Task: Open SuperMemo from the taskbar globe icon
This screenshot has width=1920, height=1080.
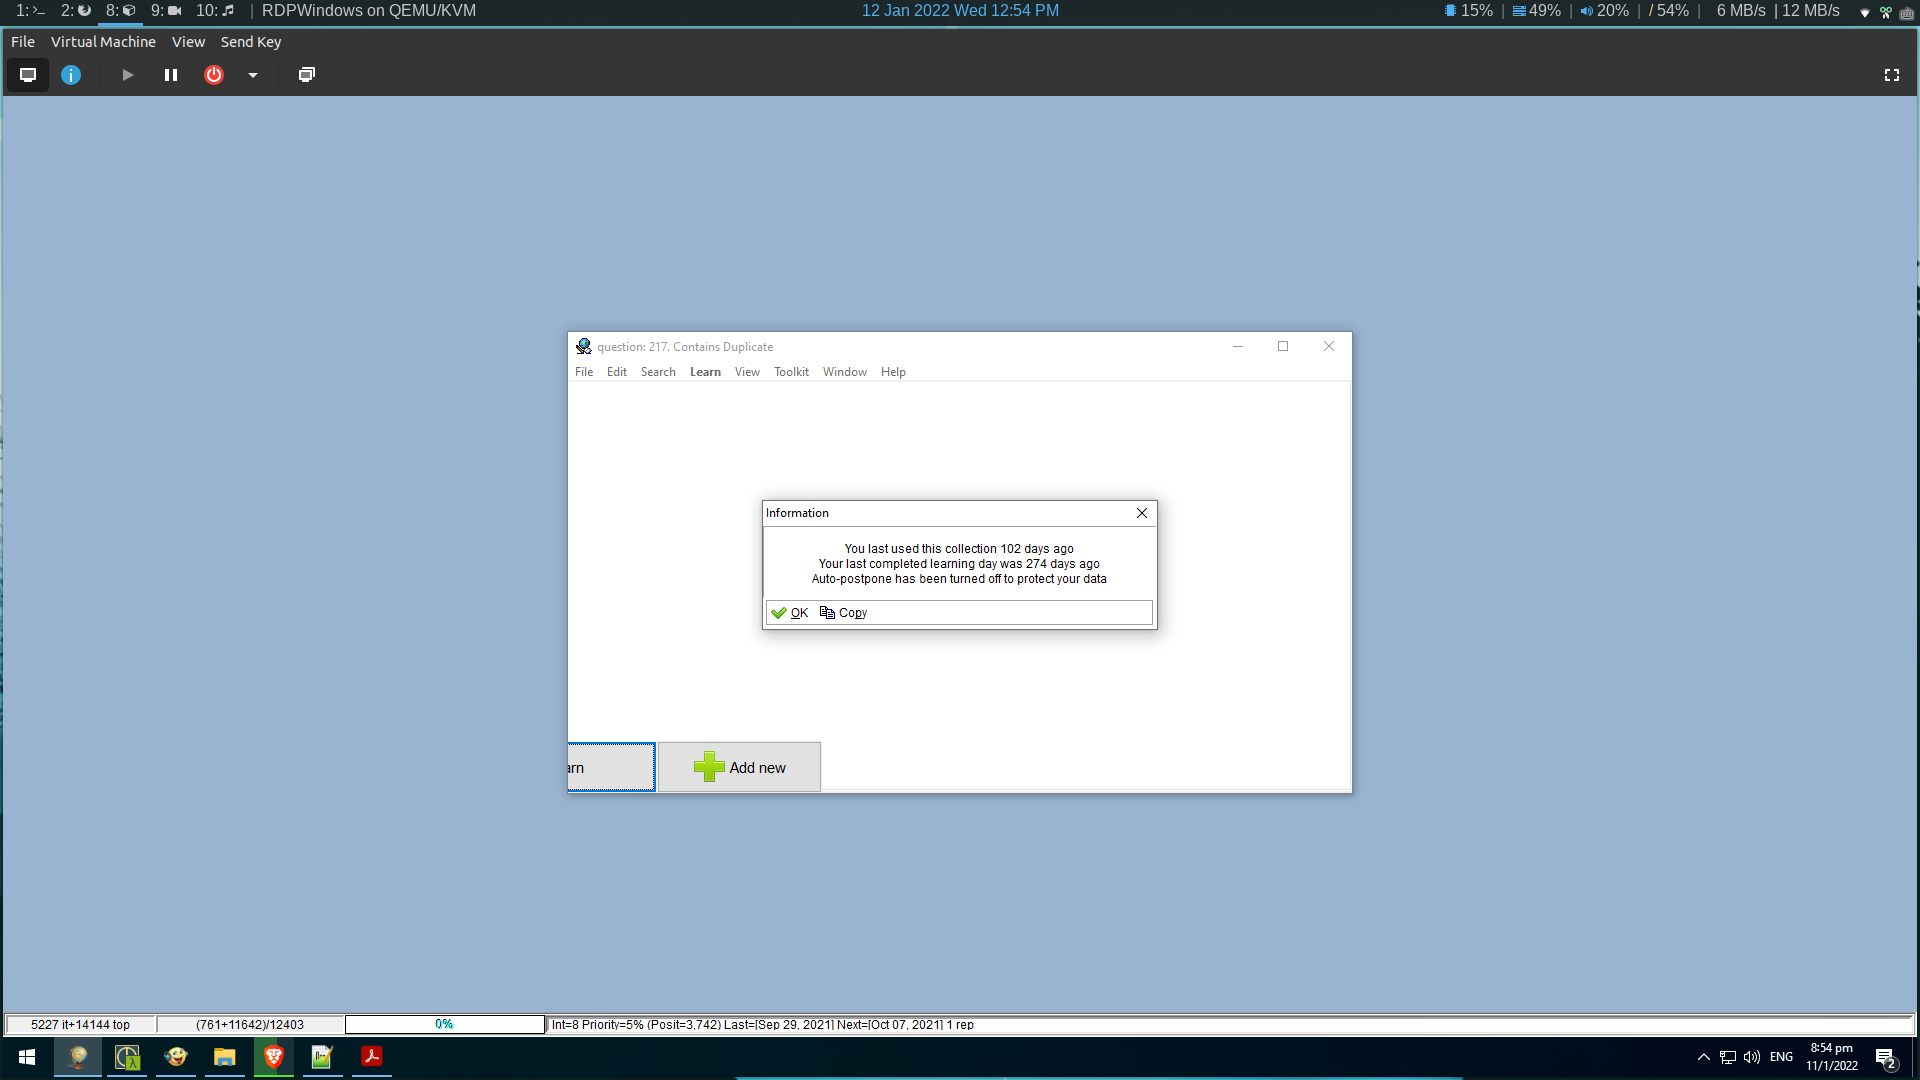Action: tap(78, 1058)
